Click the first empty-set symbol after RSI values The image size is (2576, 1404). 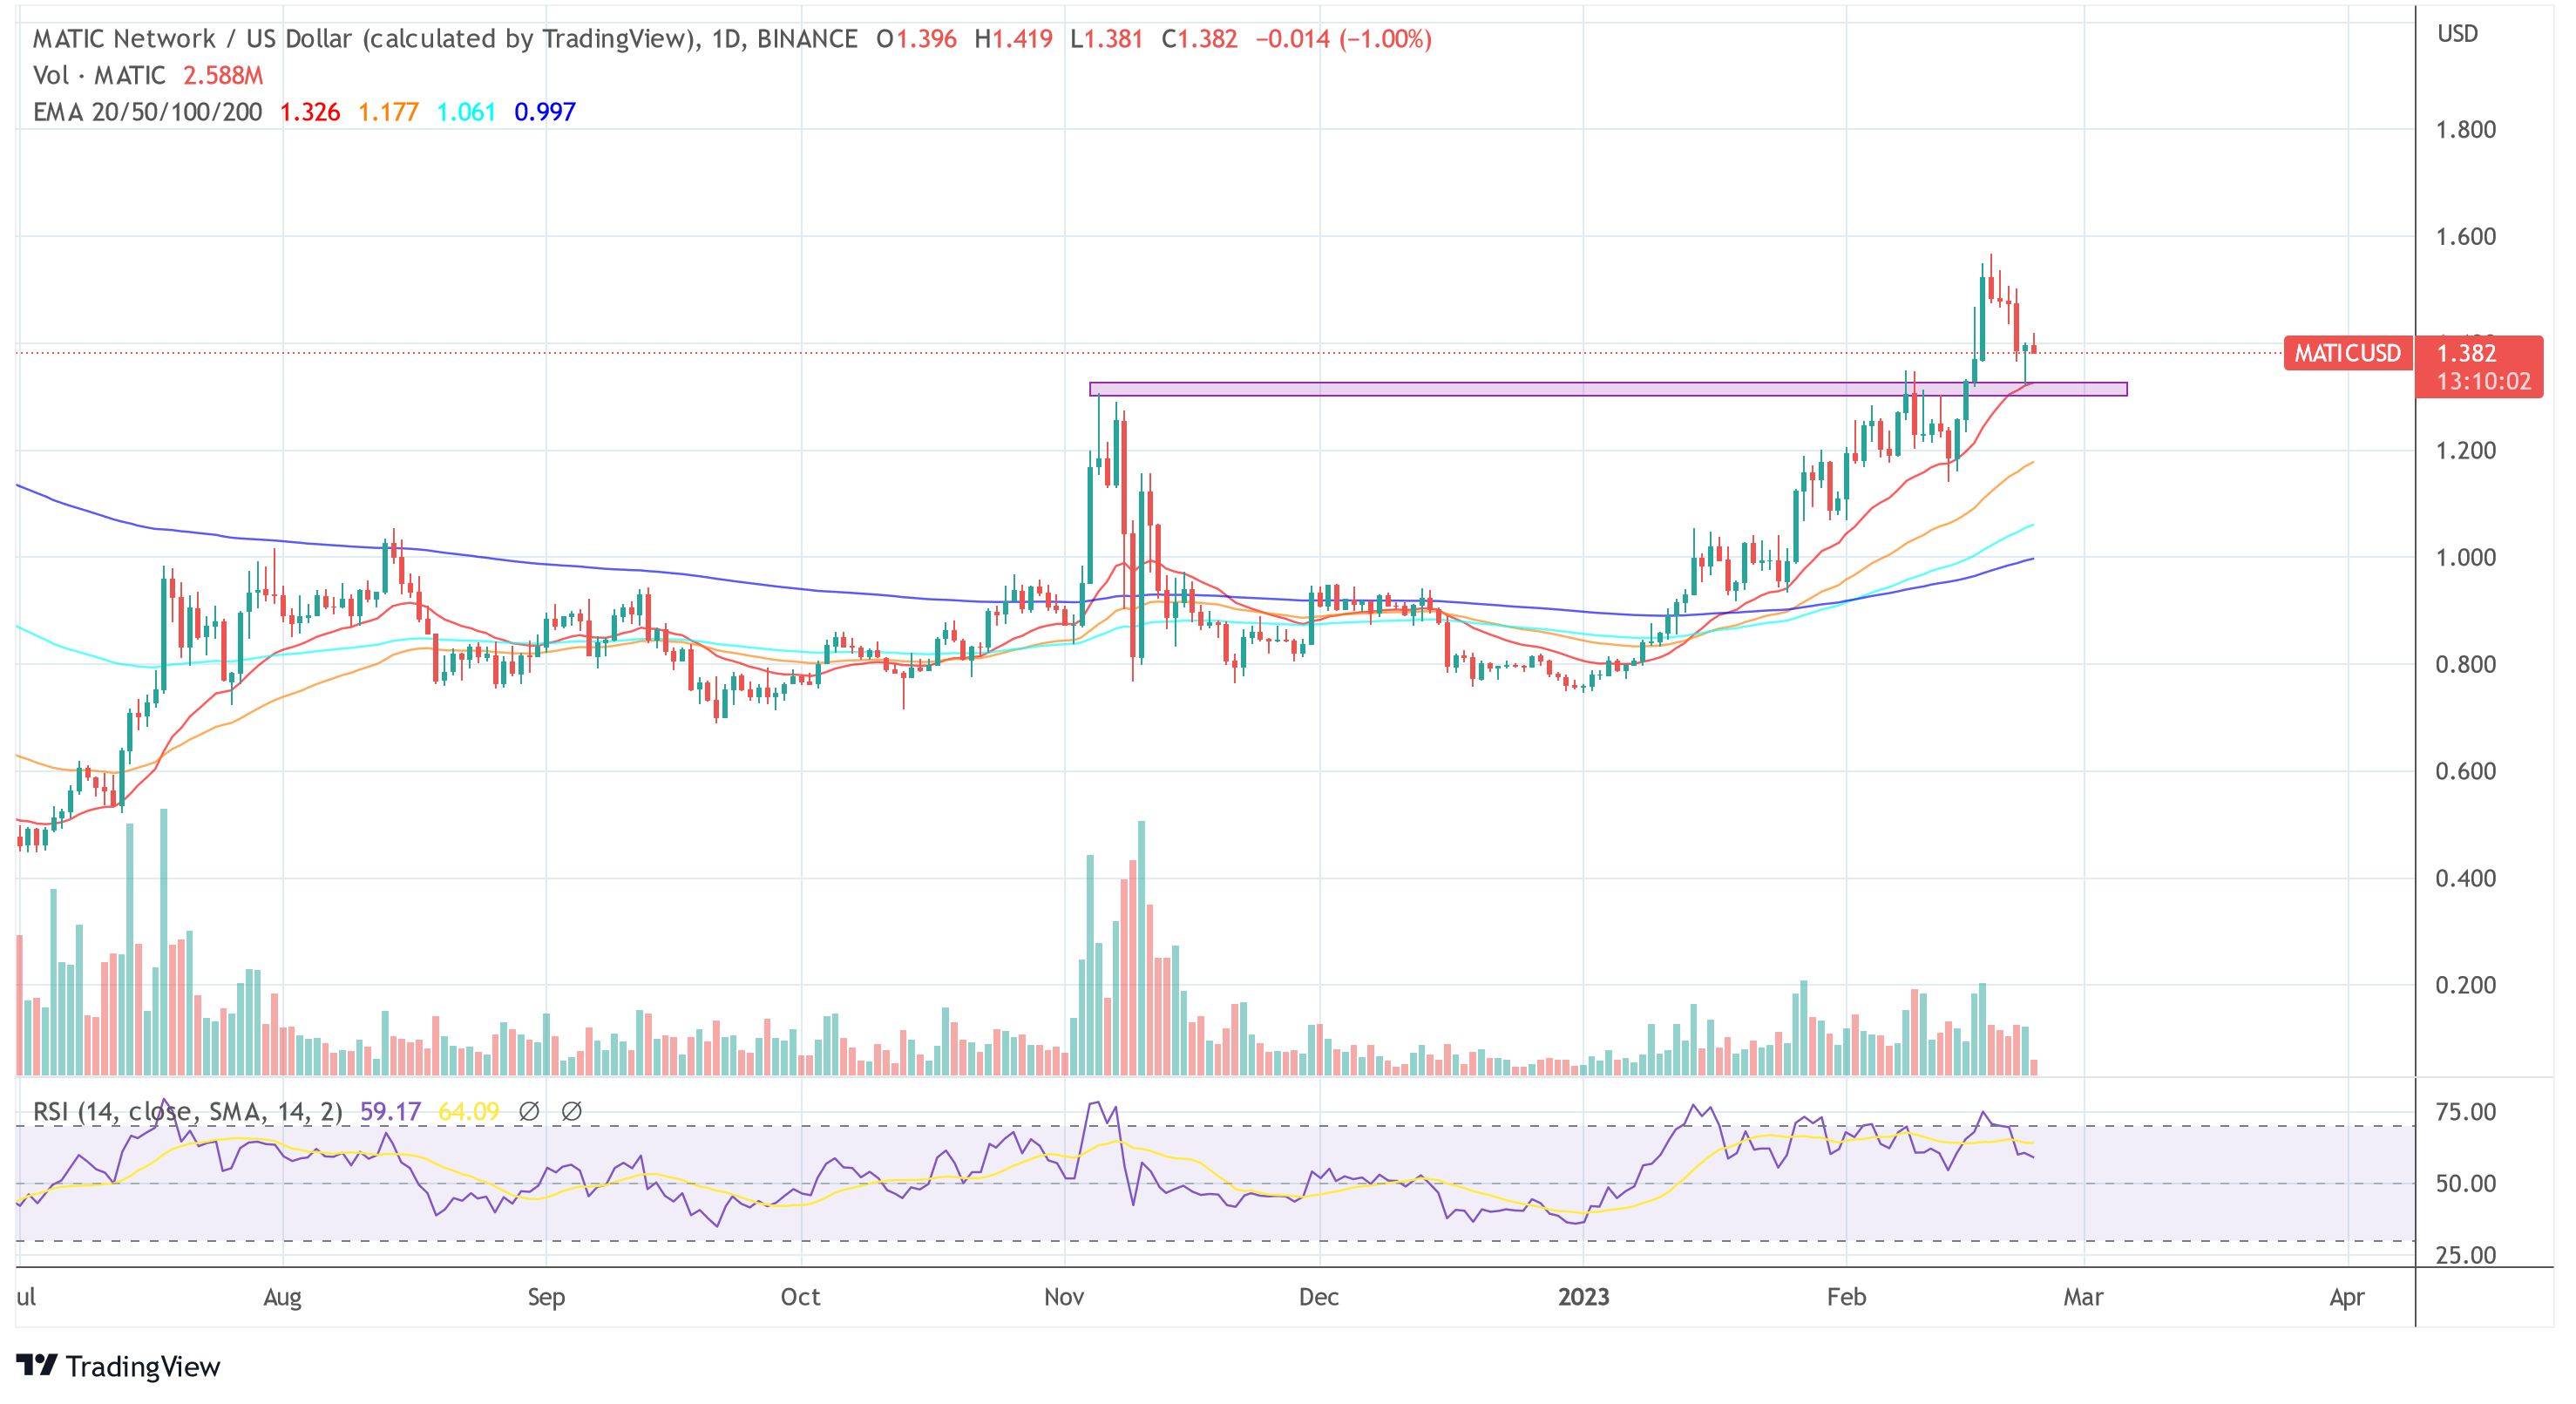coord(529,1111)
